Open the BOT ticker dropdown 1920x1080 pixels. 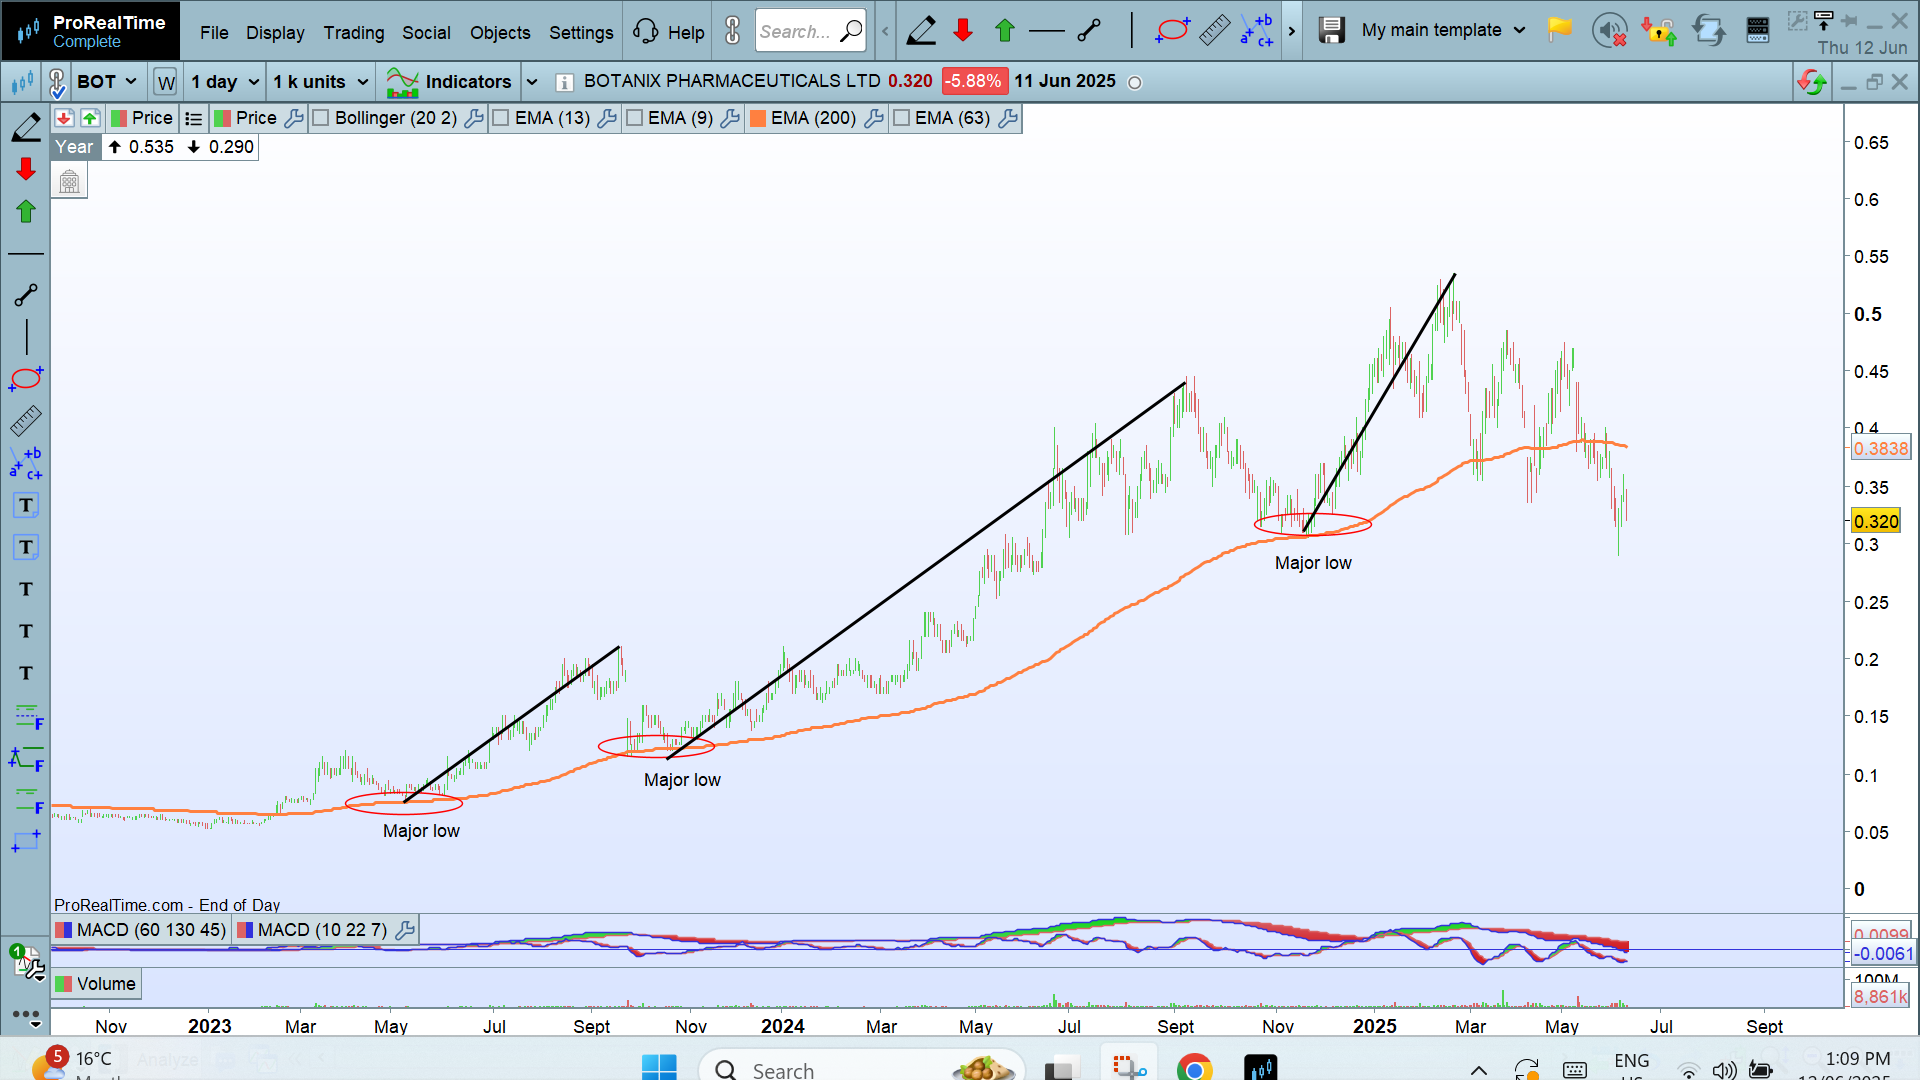[106, 82]
